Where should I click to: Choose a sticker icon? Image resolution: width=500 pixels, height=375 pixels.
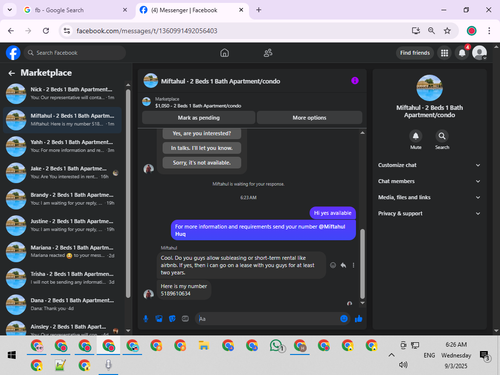click(x=172, y=319)
